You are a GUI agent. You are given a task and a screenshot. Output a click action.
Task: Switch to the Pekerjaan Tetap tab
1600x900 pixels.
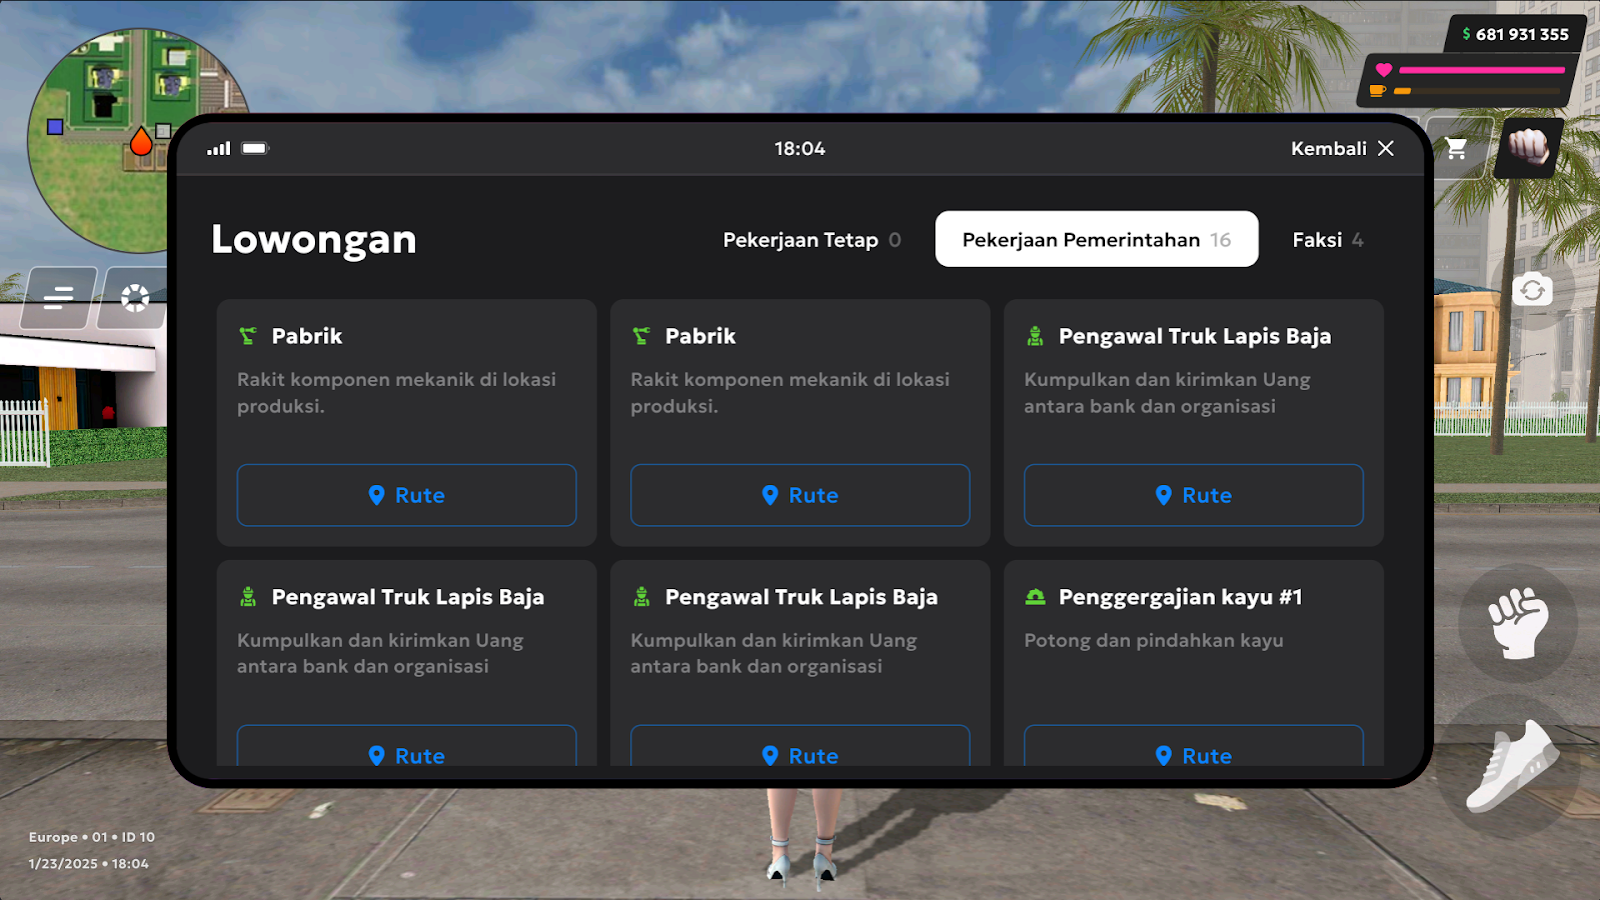(812, 240)
